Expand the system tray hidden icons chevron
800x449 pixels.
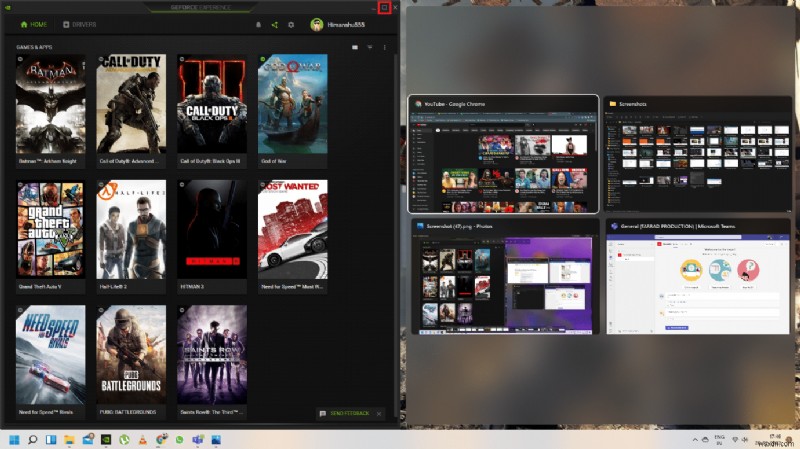695,439
